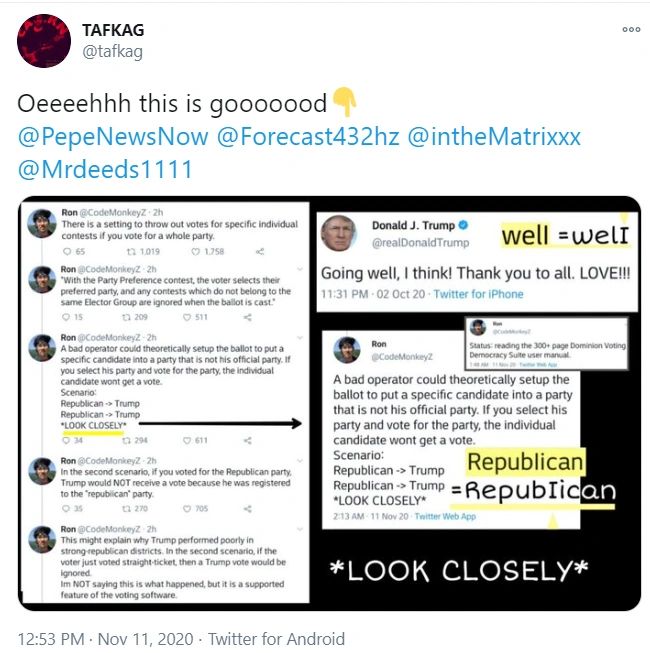The width and height of the screenshot is (650, 653).
Task: Open the tweet's three-dot more options menu
Action: pos(631,30)
